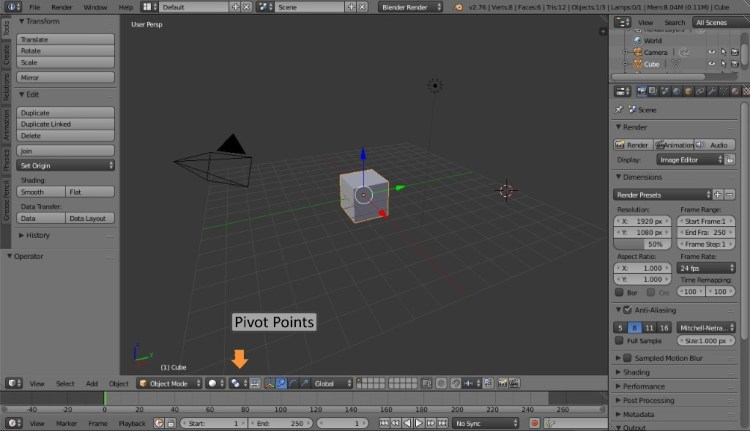Enable the Border checkbox
Image resolution: width=750 pixels, height=431 pixels.
[619, 292]
